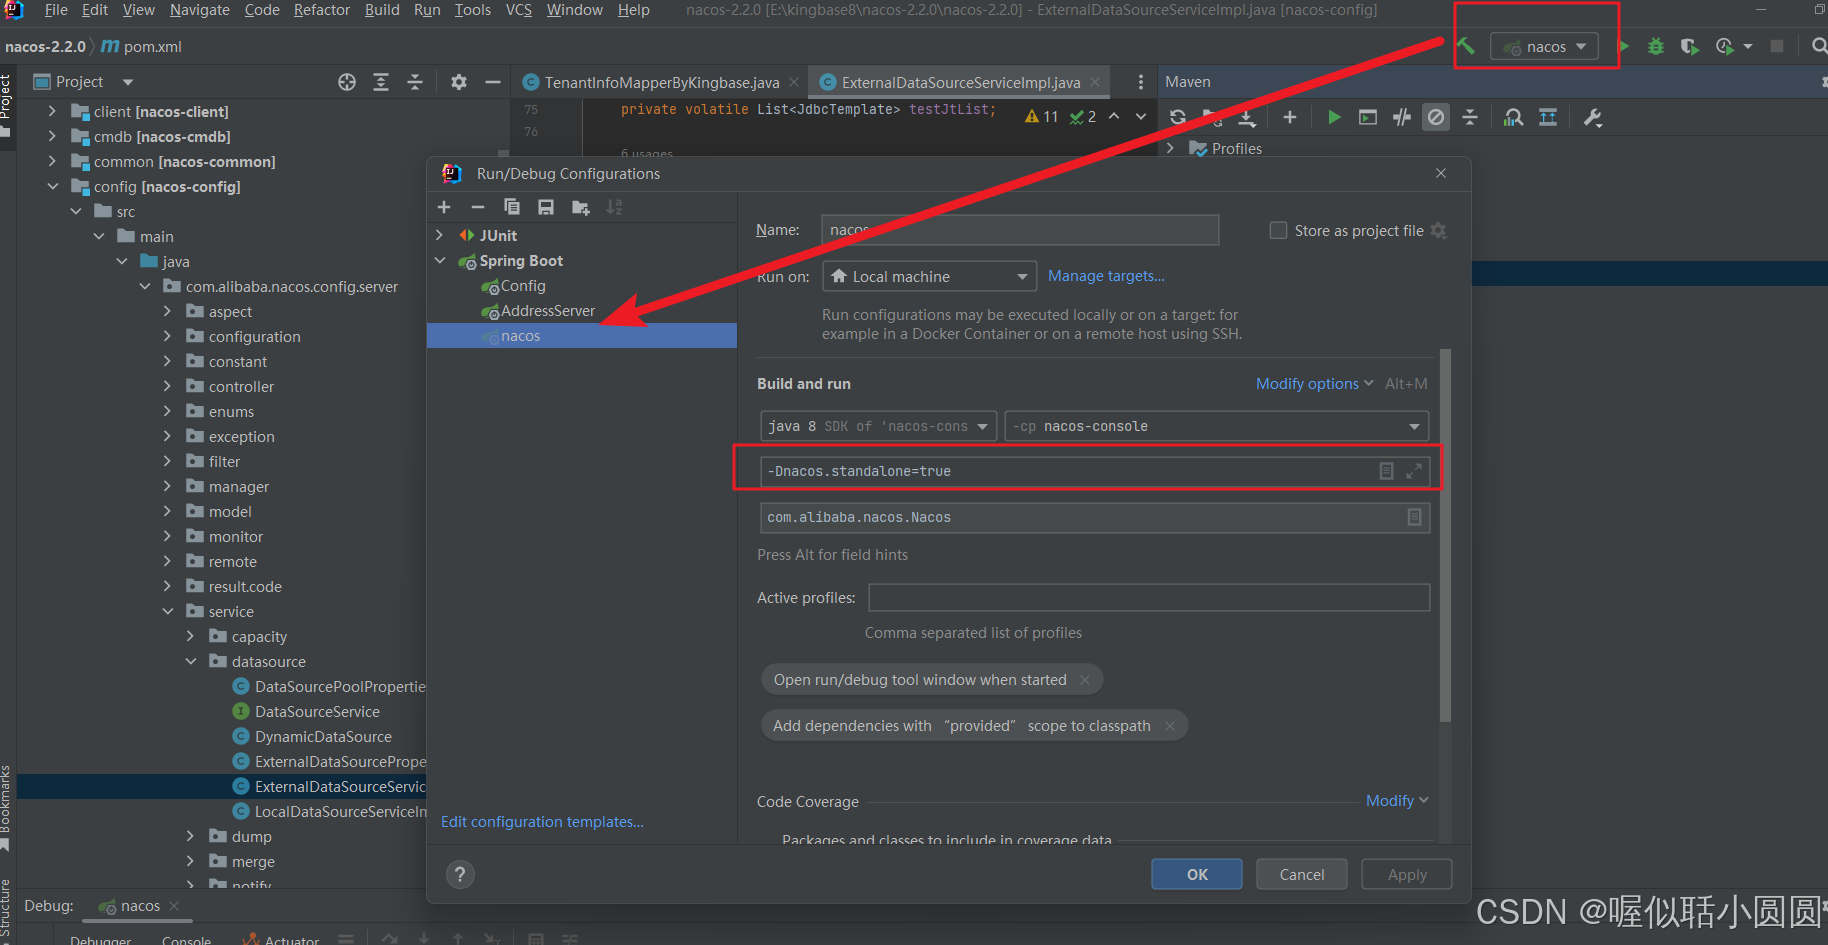Toggle Maven offline mode

(1402, 117)
